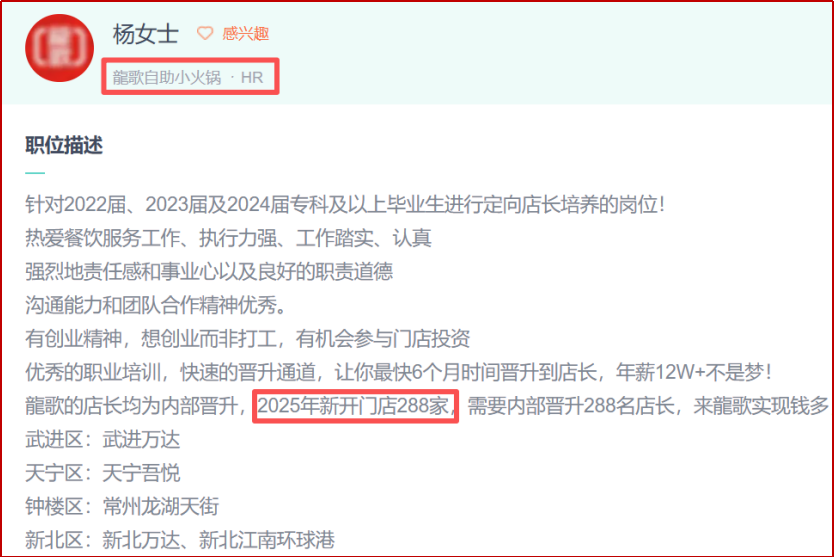Click the location line 天宁区：天宁吾悦
Image resolution: width=834 pixels, height=557 pixels.
click(x=103, y=473)
